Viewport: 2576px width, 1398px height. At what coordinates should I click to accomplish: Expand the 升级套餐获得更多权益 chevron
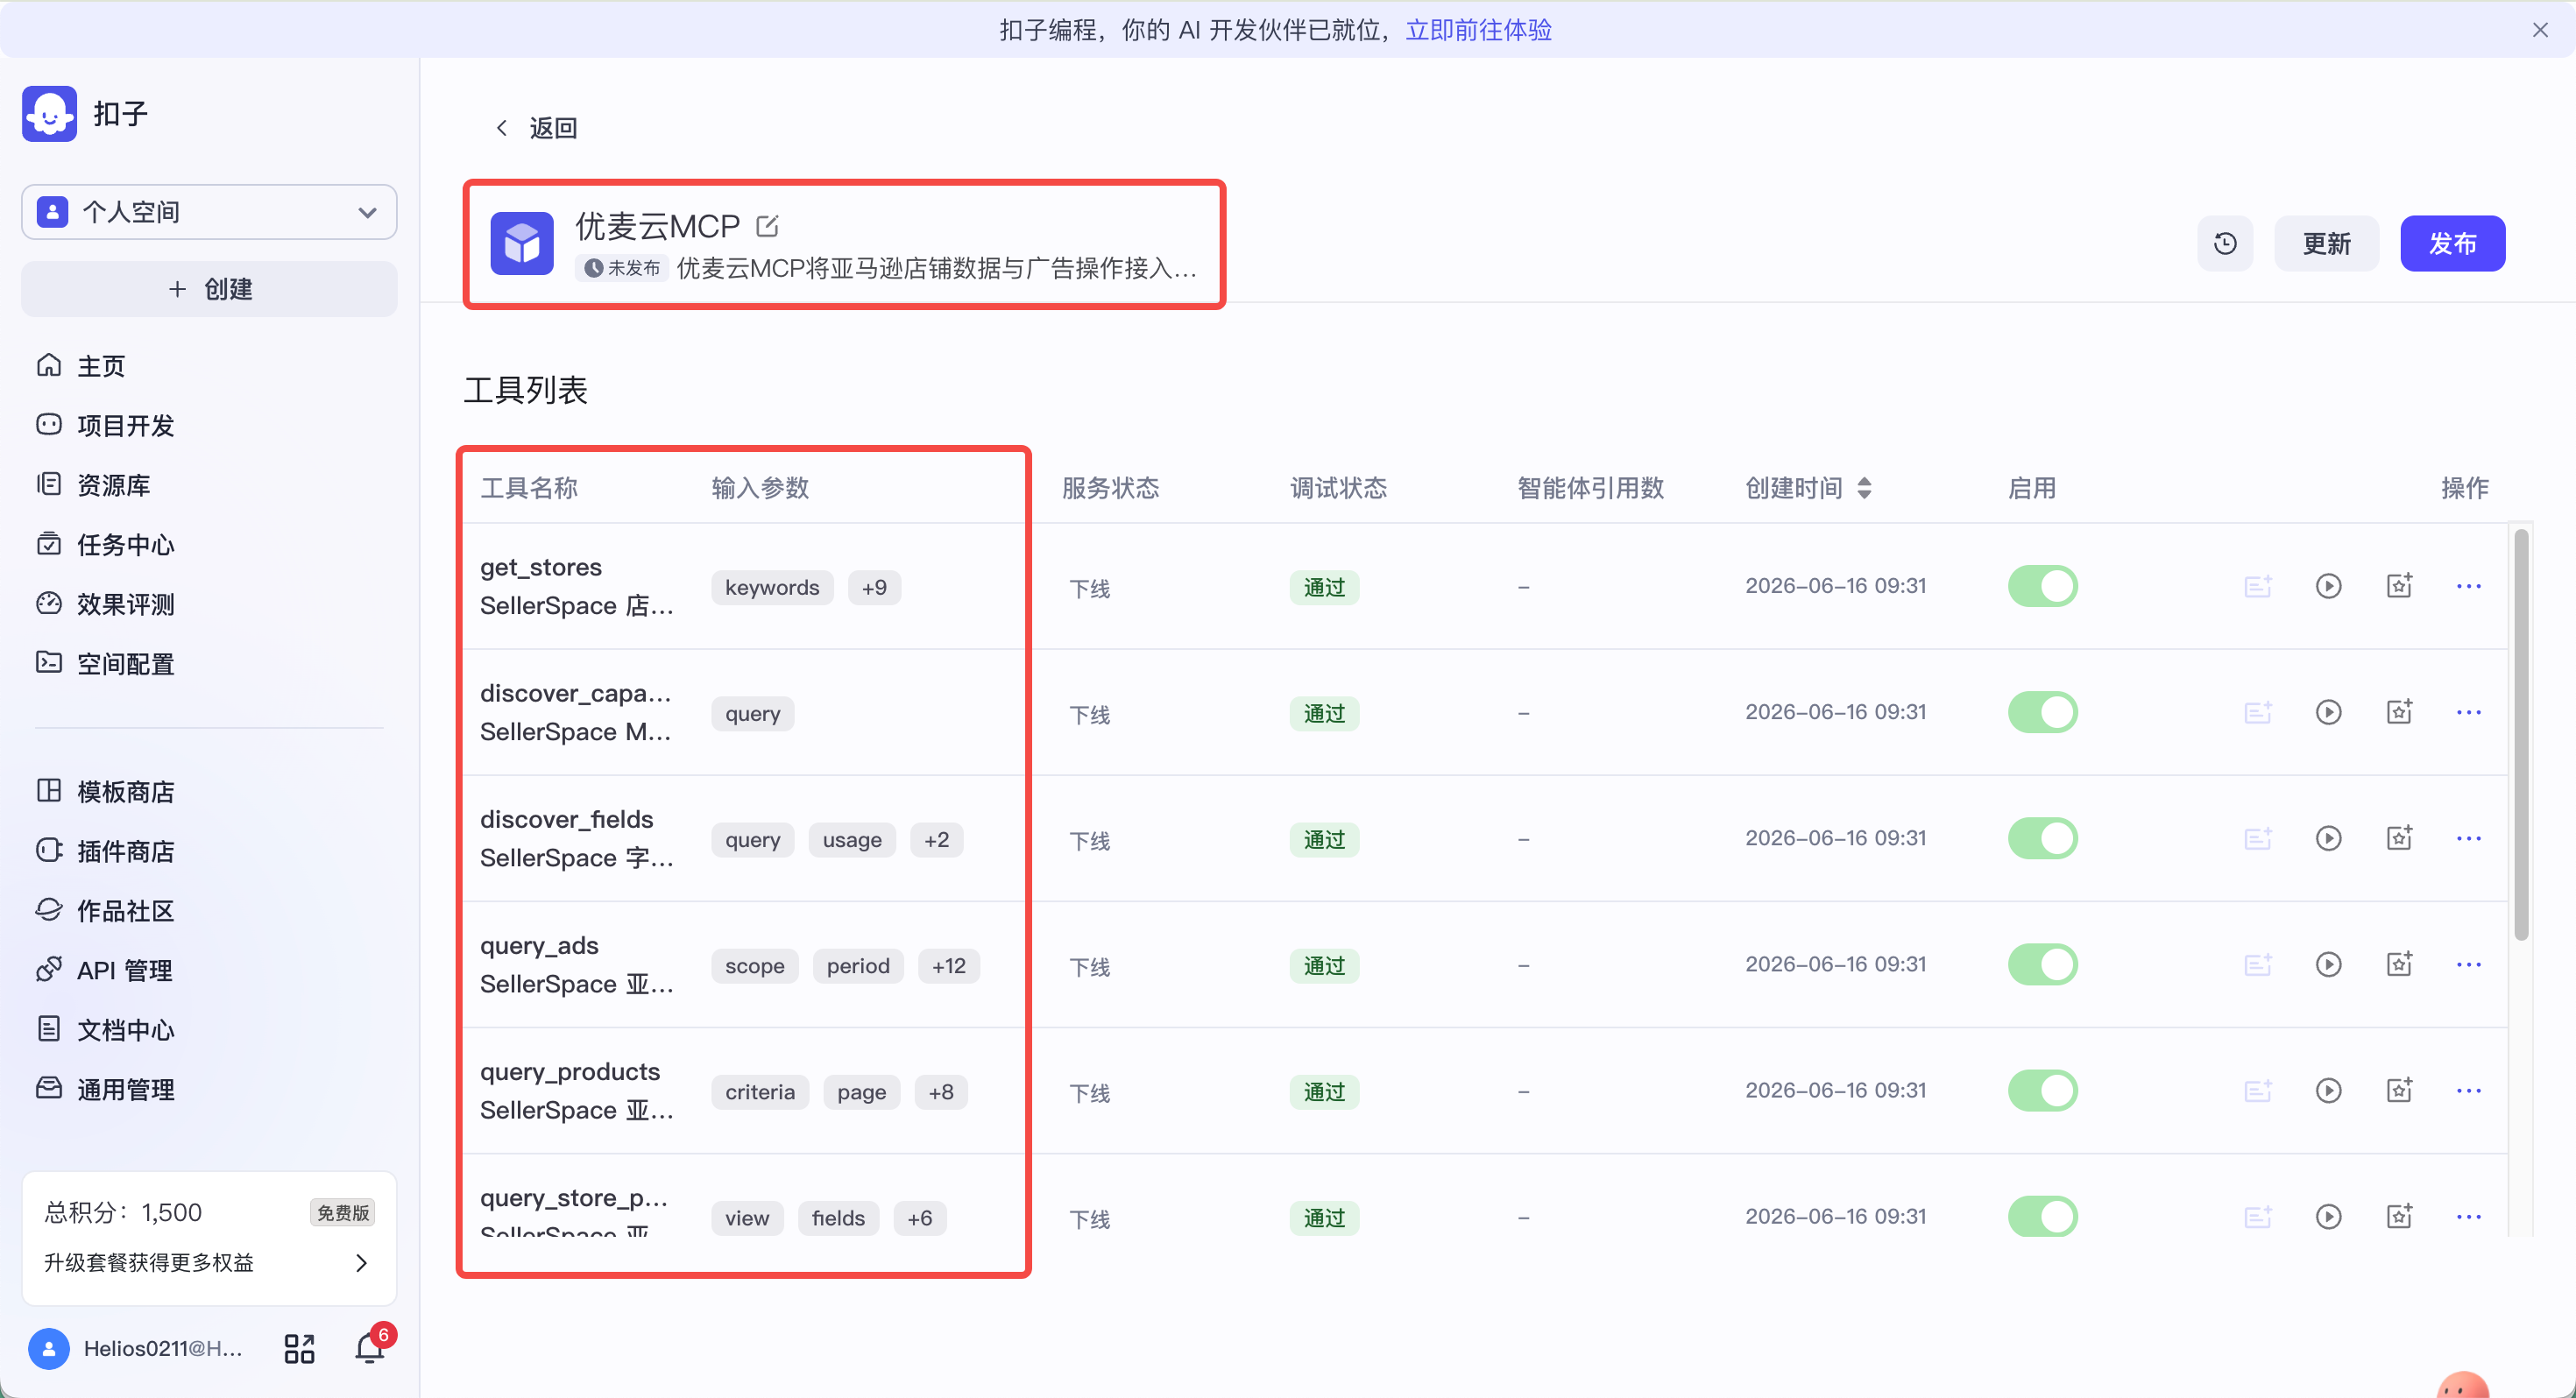click(x=362, y=1263)
